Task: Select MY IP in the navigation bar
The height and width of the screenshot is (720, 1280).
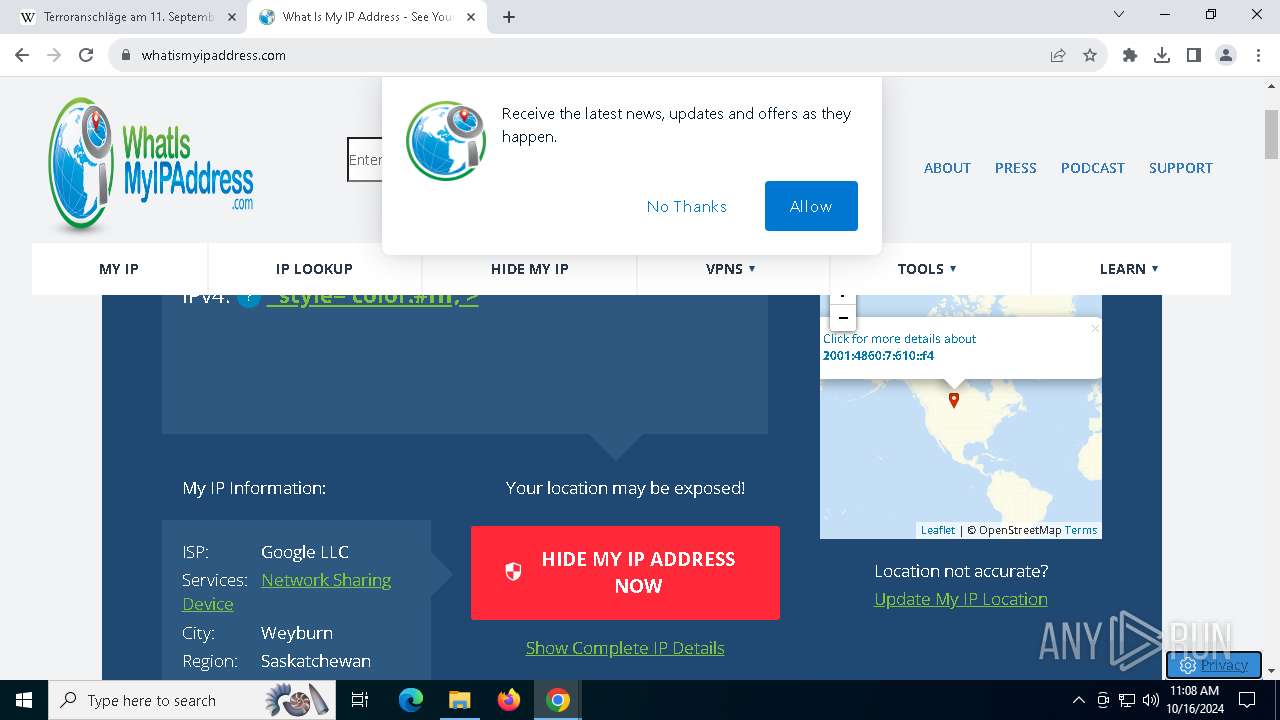Action: coord(119,269)
